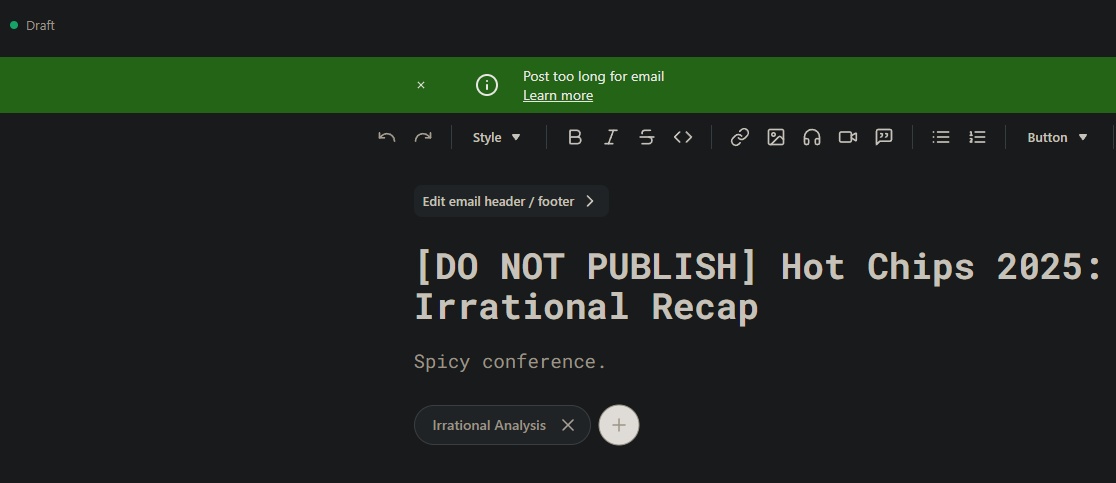
Task: Create a bulleted list
Action: click(x=941, y=137)
